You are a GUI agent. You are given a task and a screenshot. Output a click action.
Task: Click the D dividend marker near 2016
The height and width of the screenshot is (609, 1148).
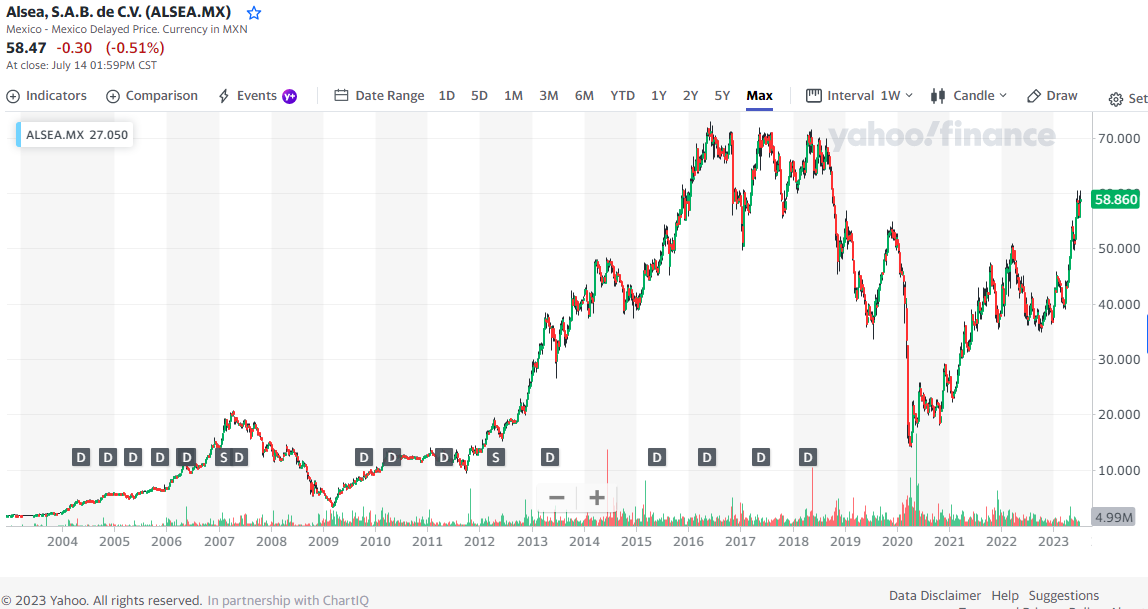707,457
